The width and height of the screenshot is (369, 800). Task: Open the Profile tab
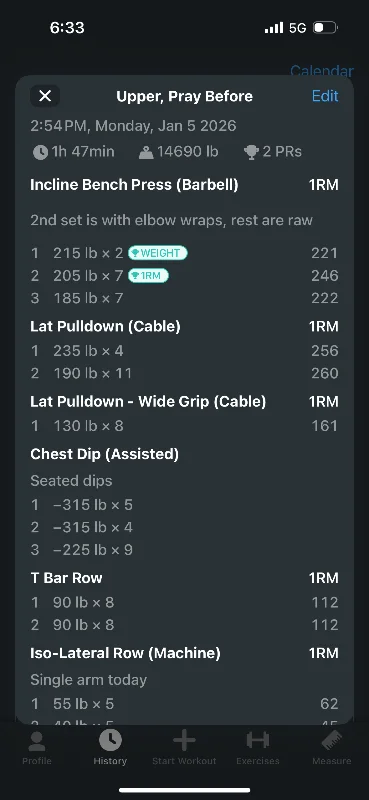click(x=37, y=747)
